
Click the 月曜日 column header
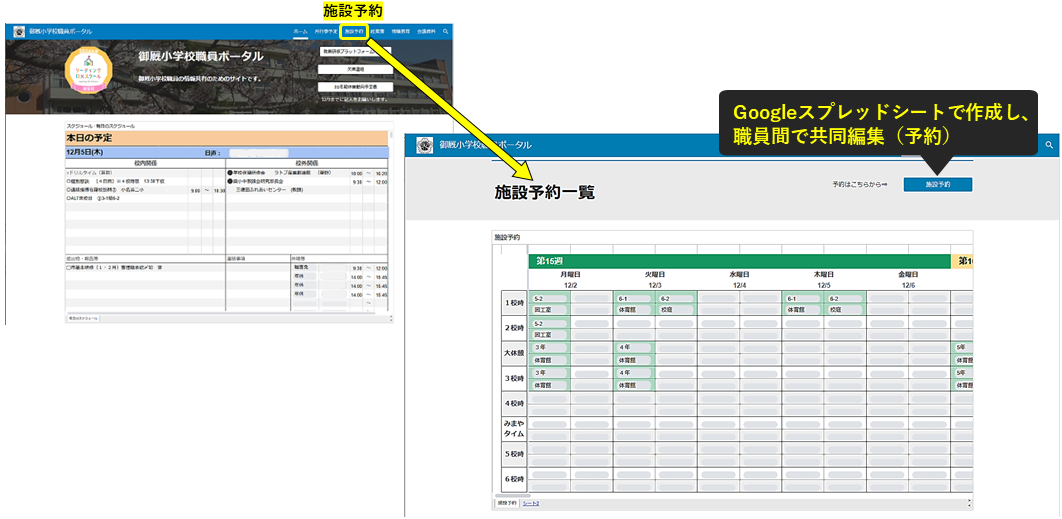[570, 275]
